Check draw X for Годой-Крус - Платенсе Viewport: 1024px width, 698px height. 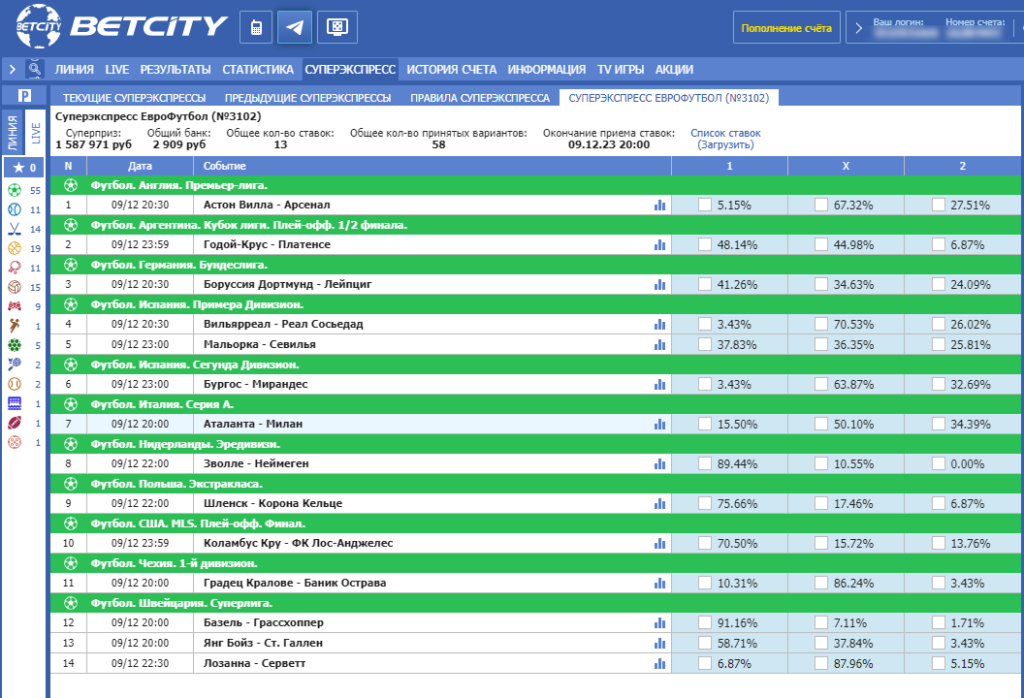821,245
